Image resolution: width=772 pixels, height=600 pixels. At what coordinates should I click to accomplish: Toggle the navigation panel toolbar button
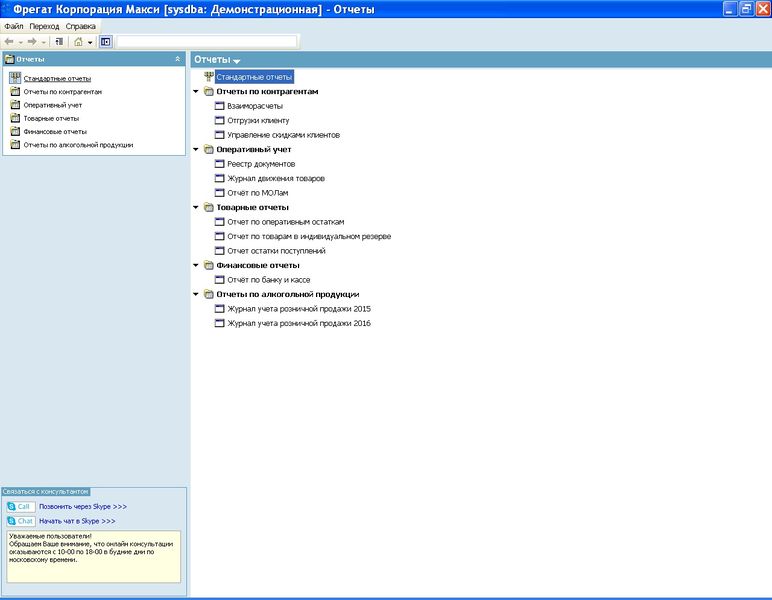click(x=105, y=42)
